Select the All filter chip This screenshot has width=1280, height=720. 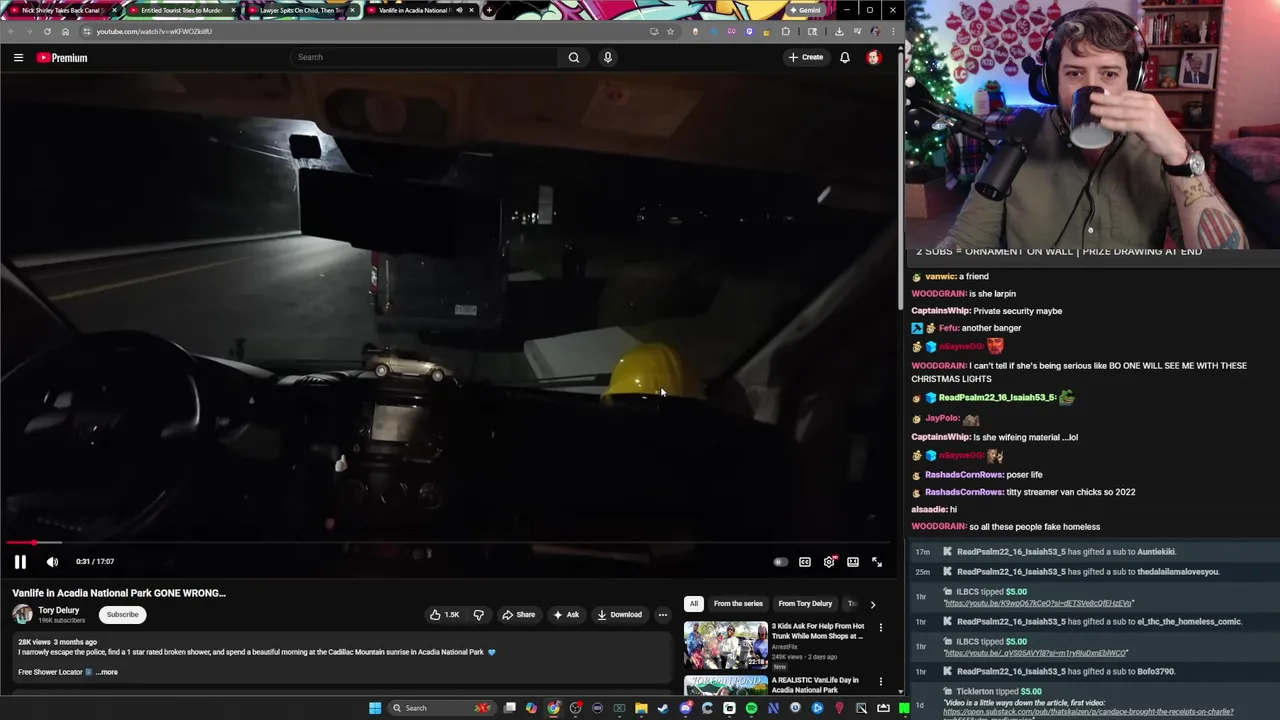pos(693,604)
